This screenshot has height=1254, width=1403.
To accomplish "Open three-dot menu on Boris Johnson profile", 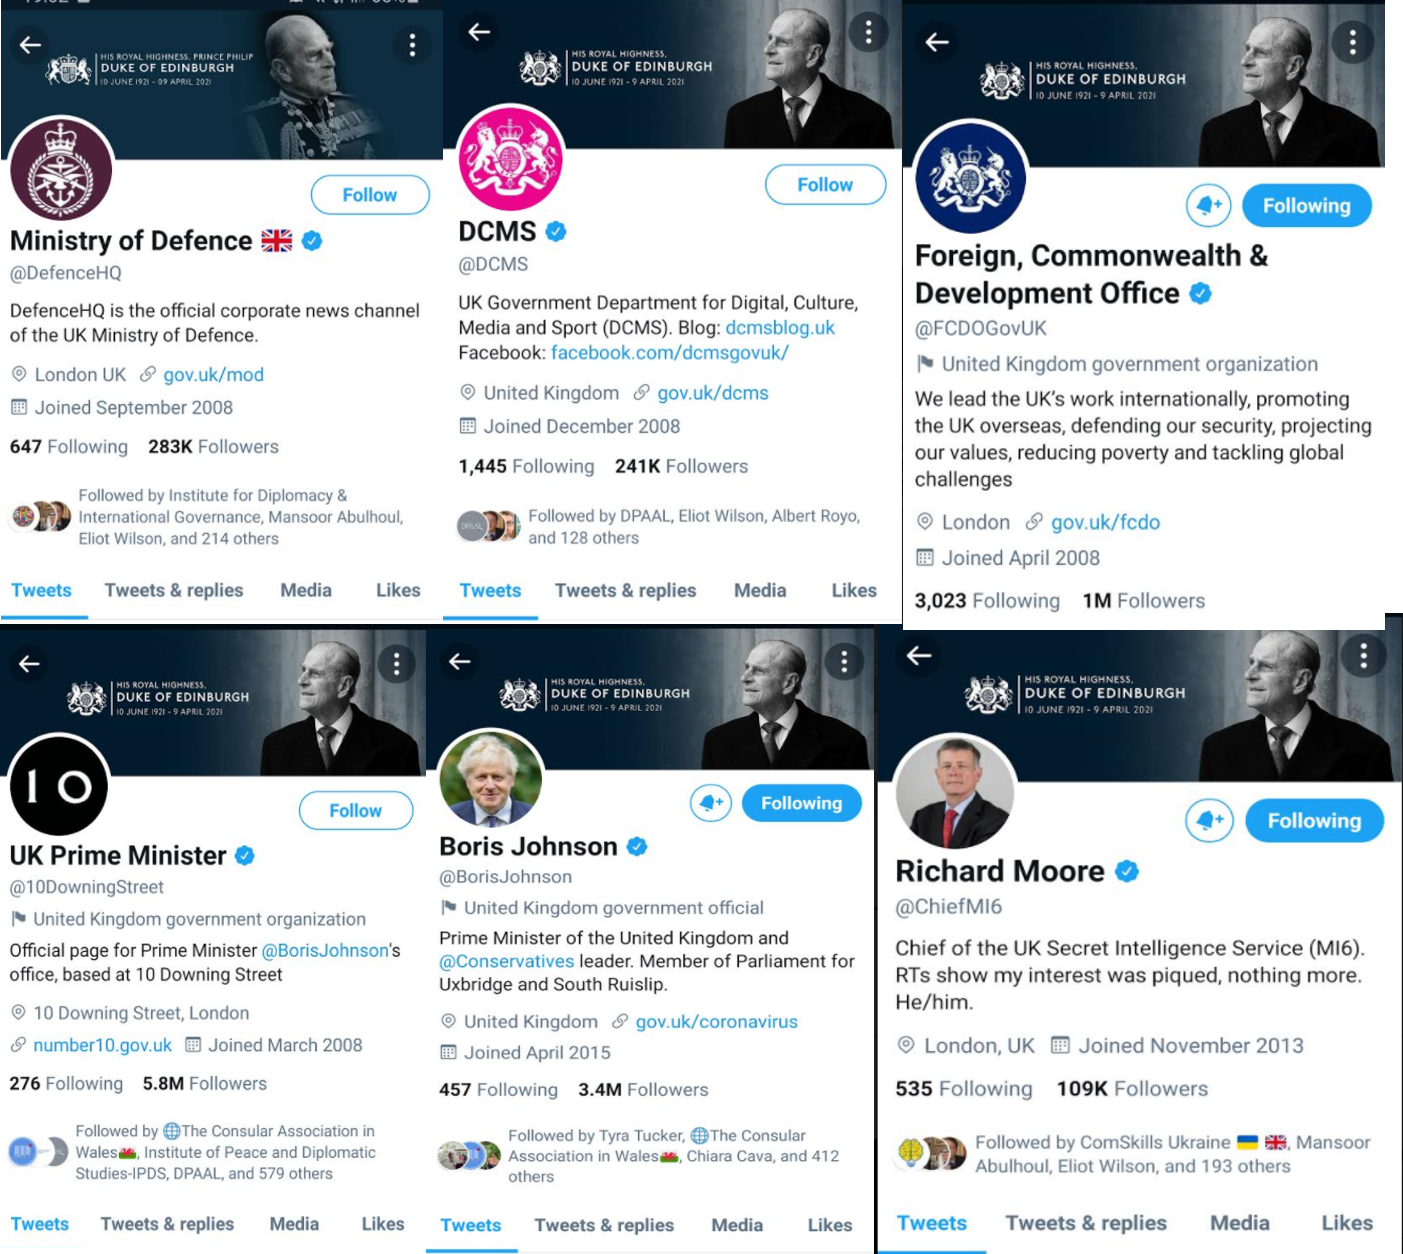I will (844, 661).
